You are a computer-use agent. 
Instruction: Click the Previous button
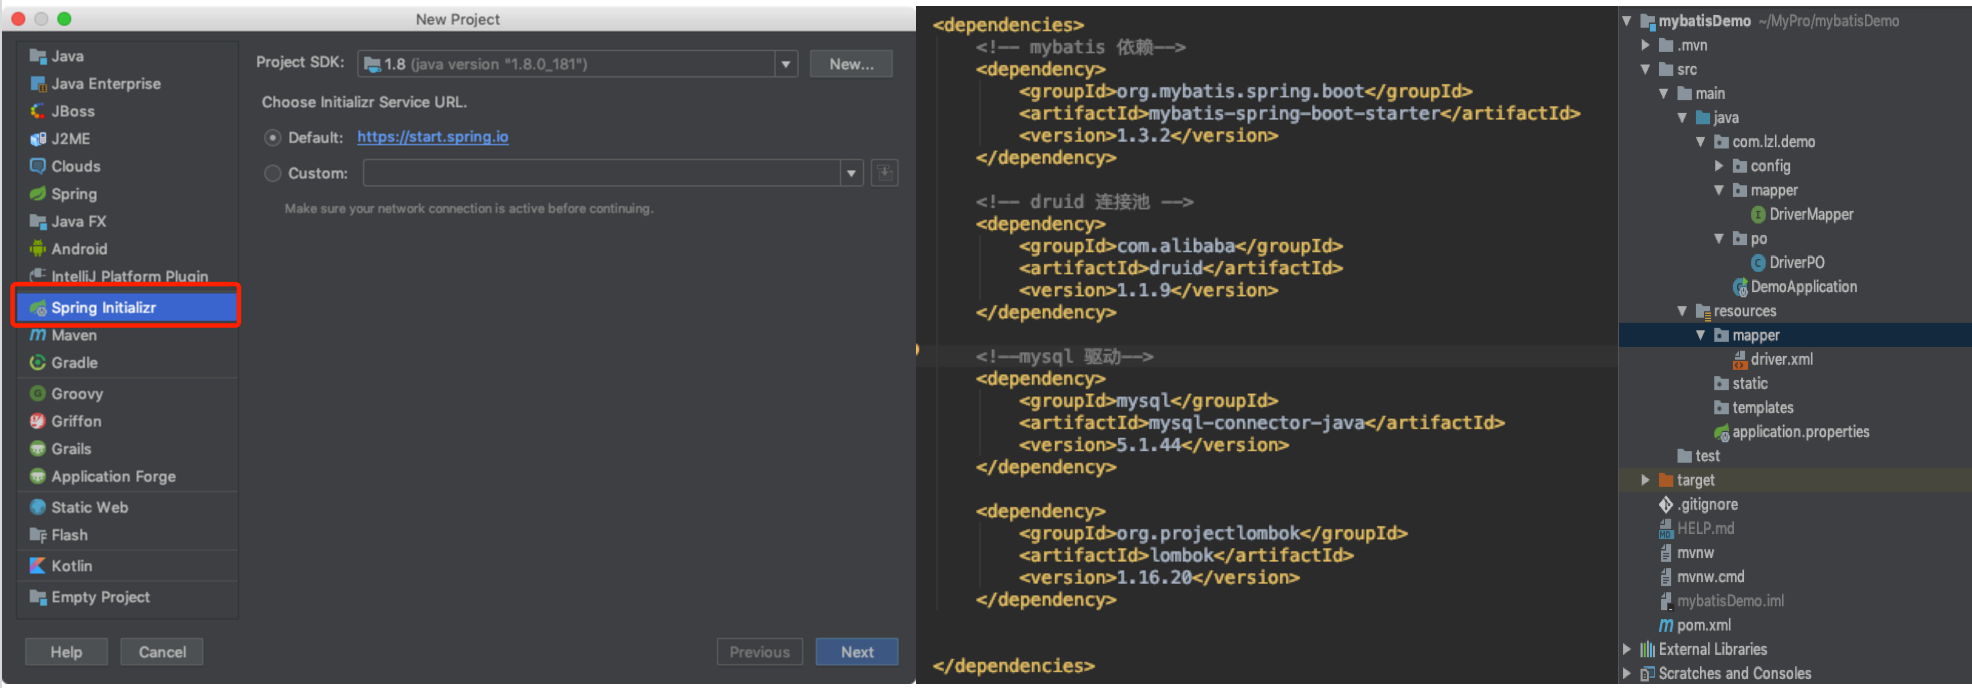(x=759, y=652)
